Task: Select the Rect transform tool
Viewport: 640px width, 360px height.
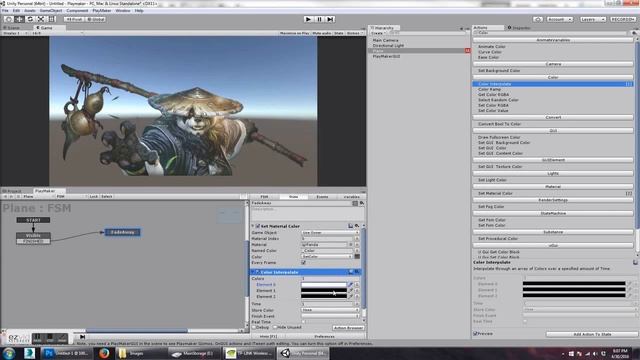Action: (x=52, y=19)
